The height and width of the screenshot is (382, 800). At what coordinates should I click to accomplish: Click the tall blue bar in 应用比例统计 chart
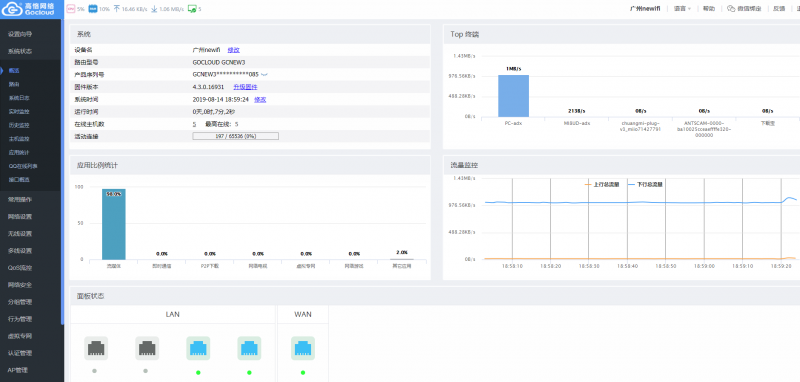pyautogui.click(x=114, y=224)
